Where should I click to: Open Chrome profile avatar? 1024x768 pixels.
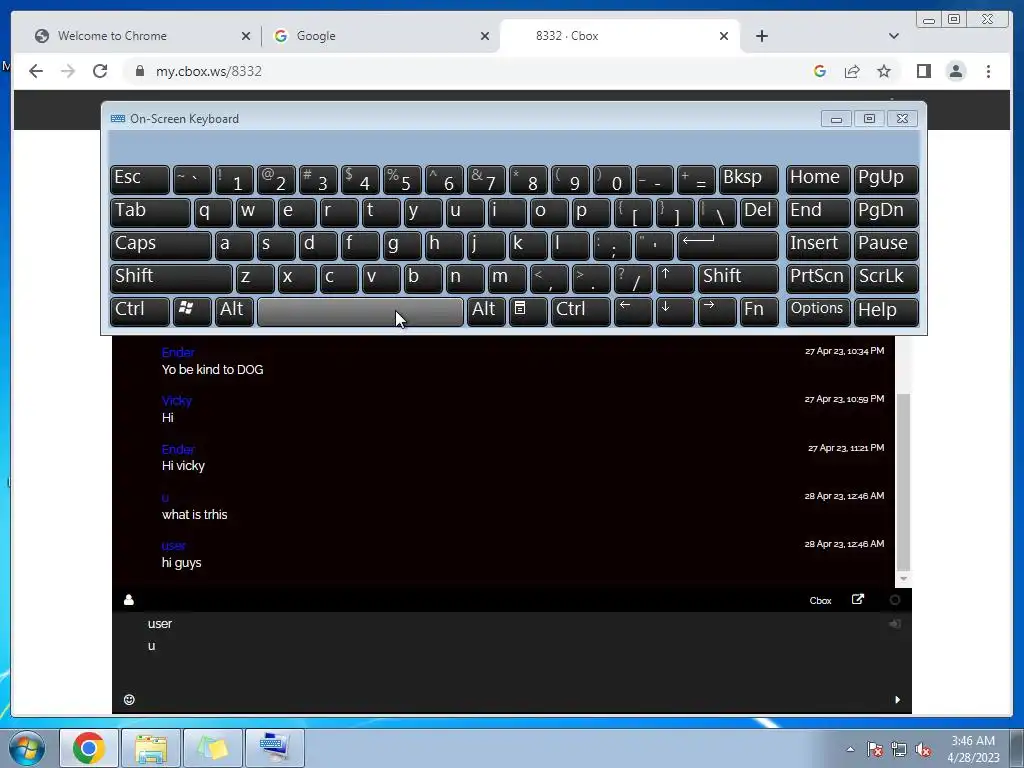(956, 71)
